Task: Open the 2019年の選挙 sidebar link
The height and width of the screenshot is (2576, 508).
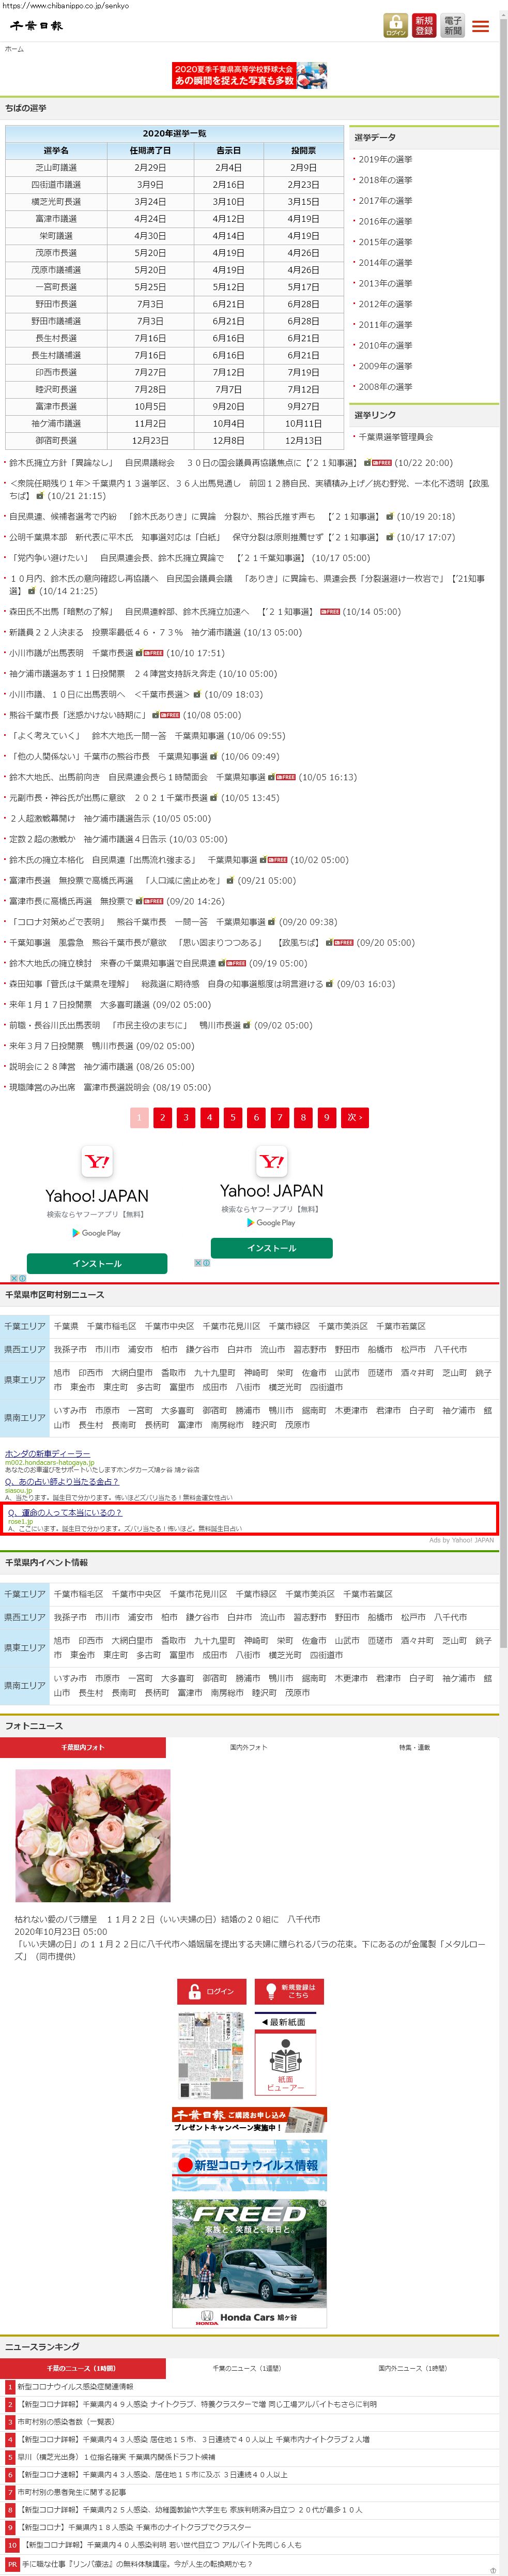Action: 385,159
